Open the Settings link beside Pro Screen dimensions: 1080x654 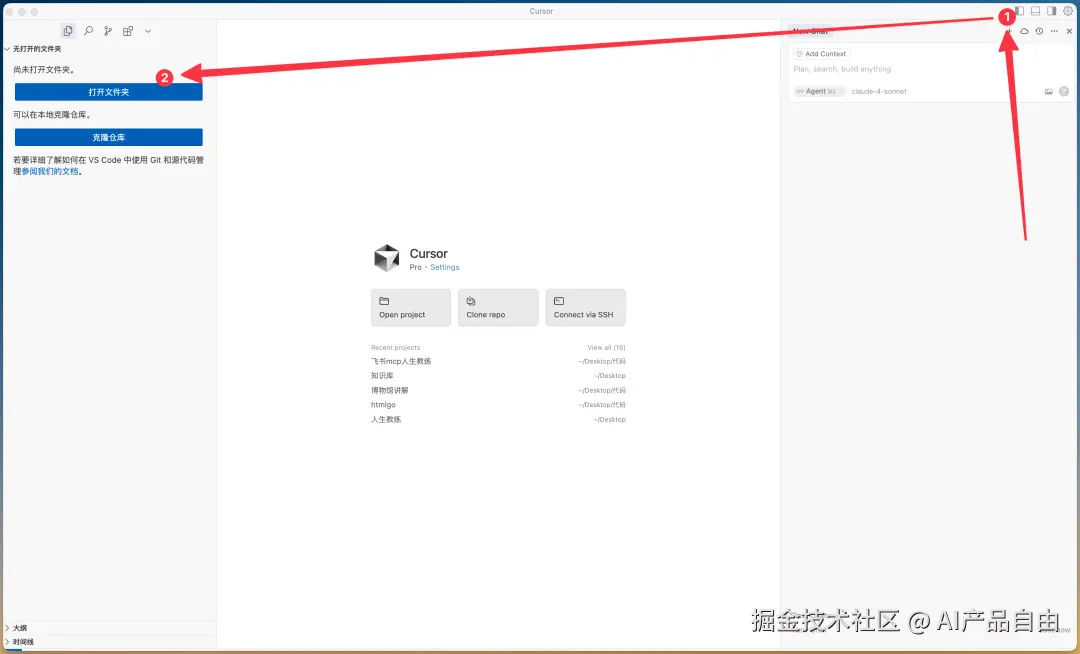tap(444, 267)
